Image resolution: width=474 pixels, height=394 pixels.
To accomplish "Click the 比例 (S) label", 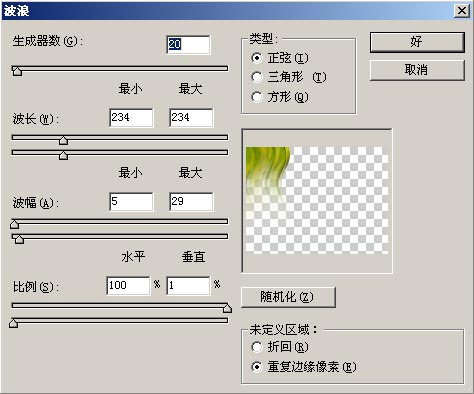I will [x=36, y=287].
